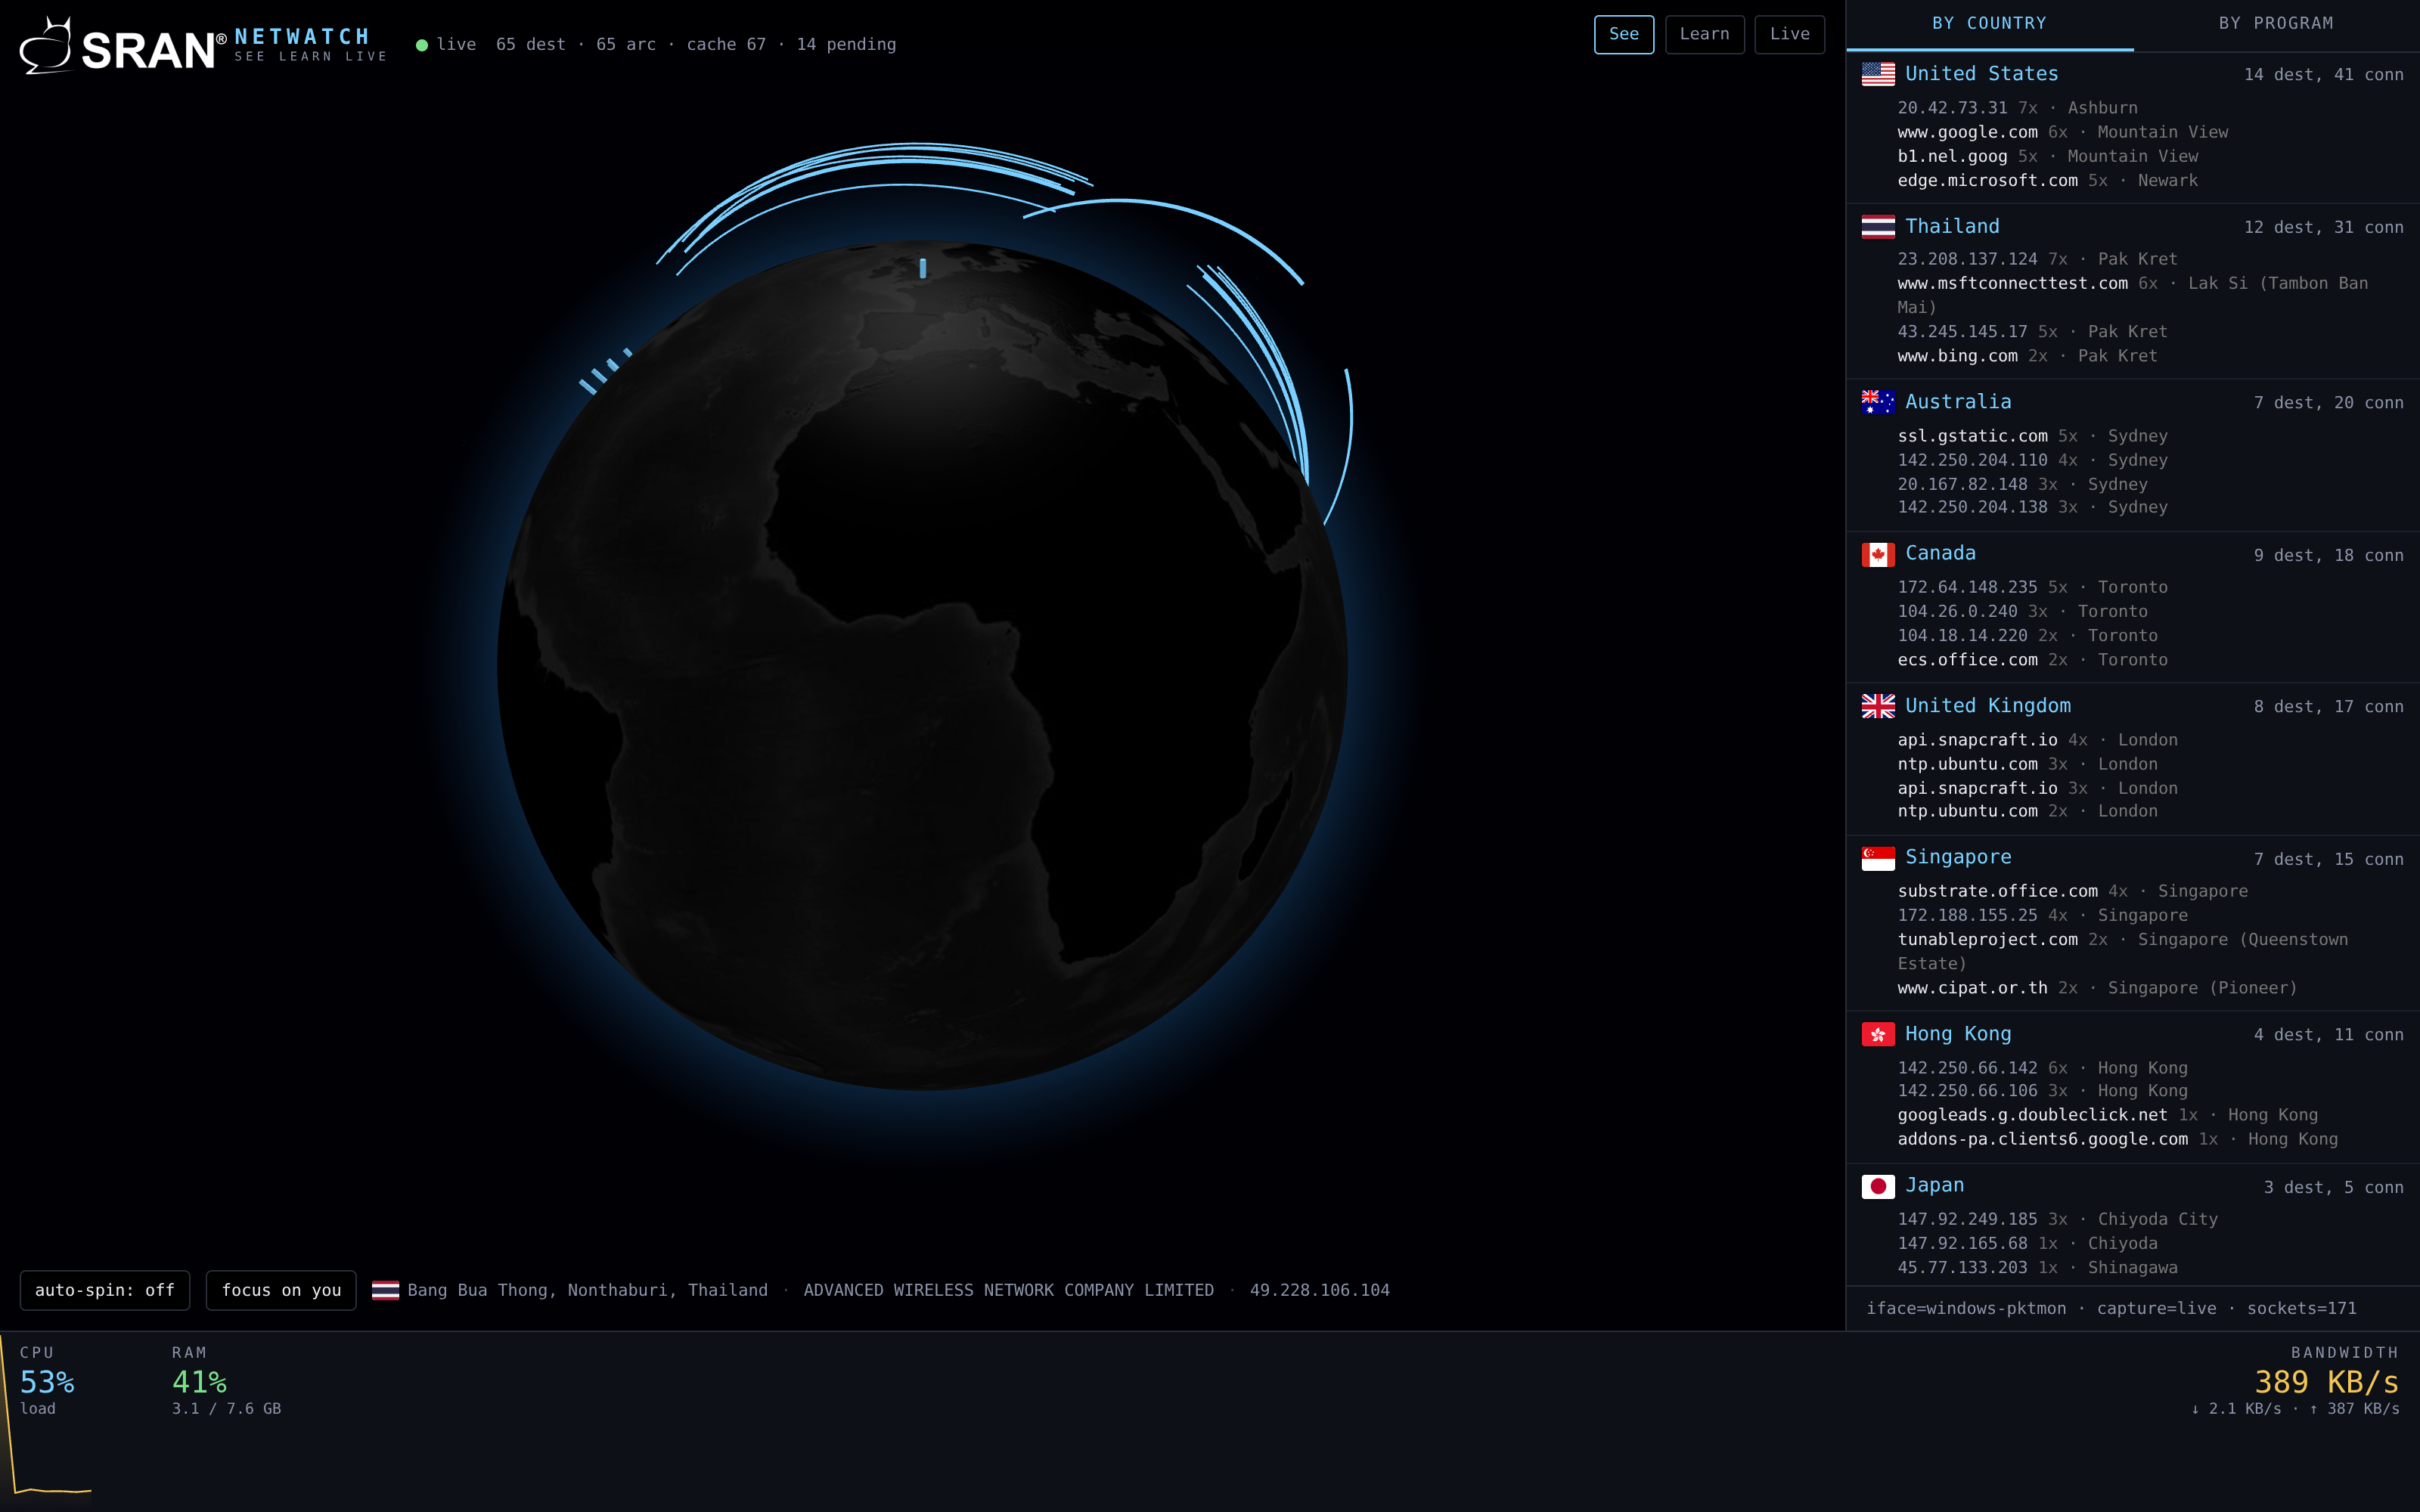
Task: Select the tunableproject.com entry
Action: [x=2122, y=951]
